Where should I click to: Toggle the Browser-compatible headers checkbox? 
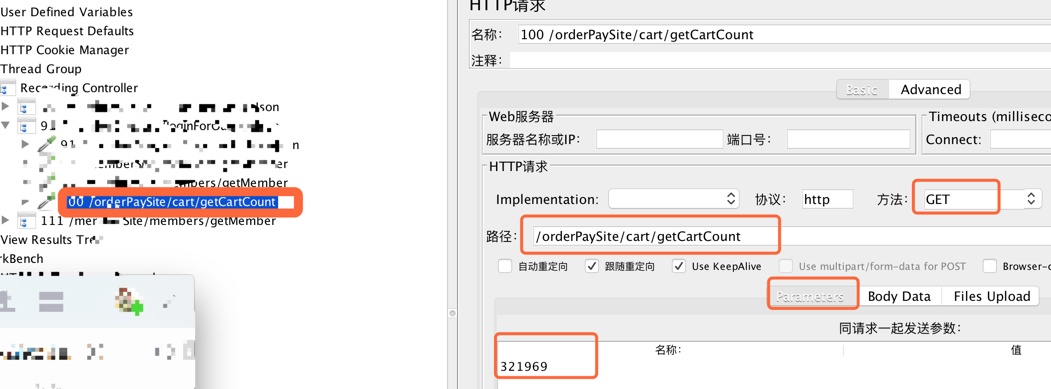990,266
